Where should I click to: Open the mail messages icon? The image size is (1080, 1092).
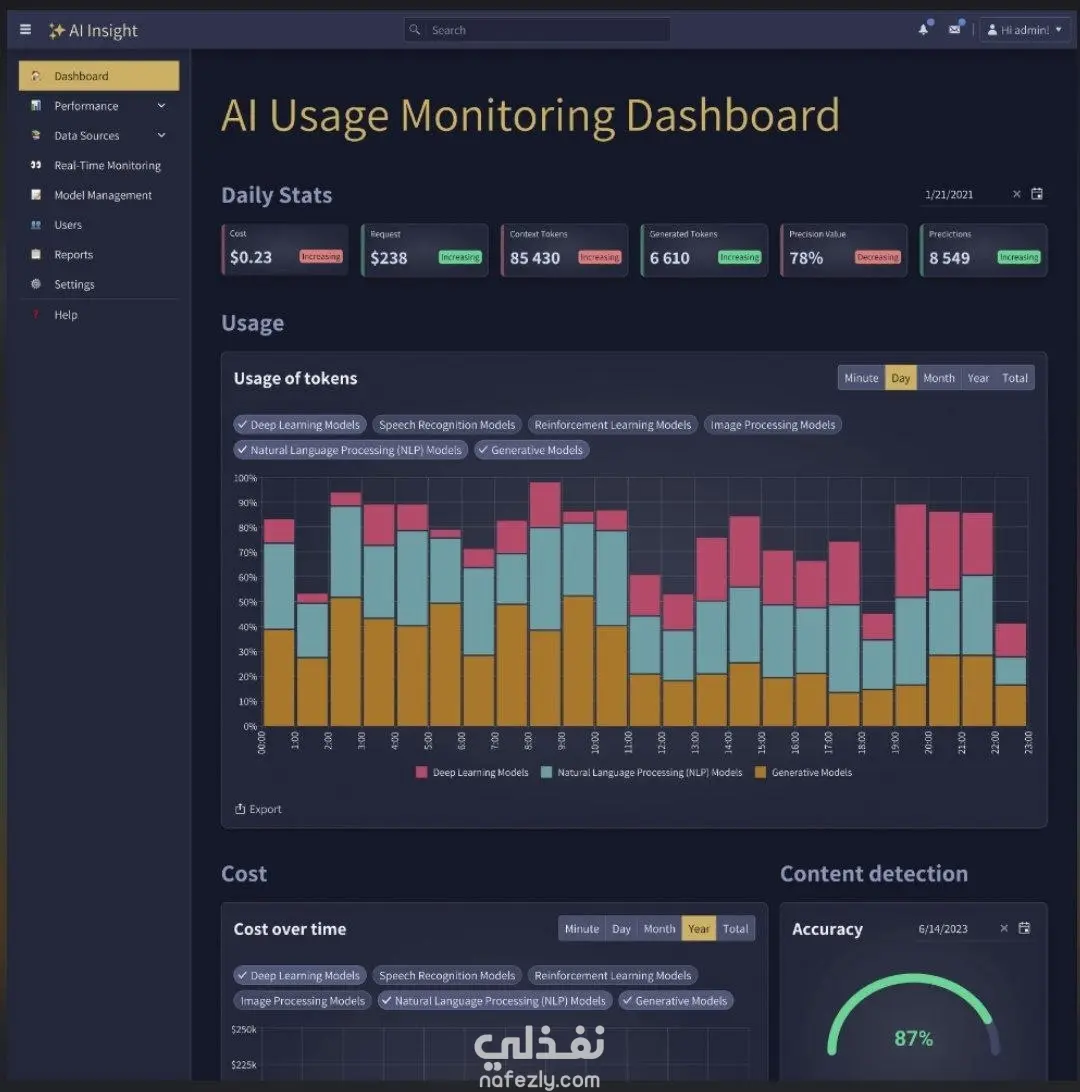(955, 29)
